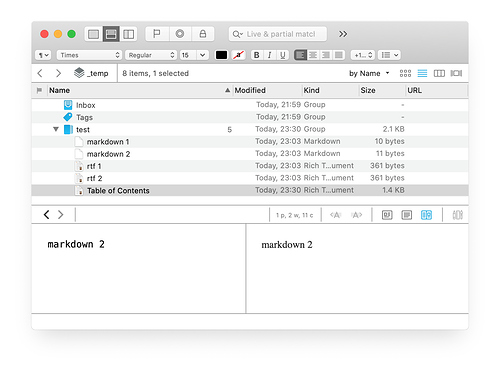Switch to list view
The image size is (501, 375).
[422, 73]
